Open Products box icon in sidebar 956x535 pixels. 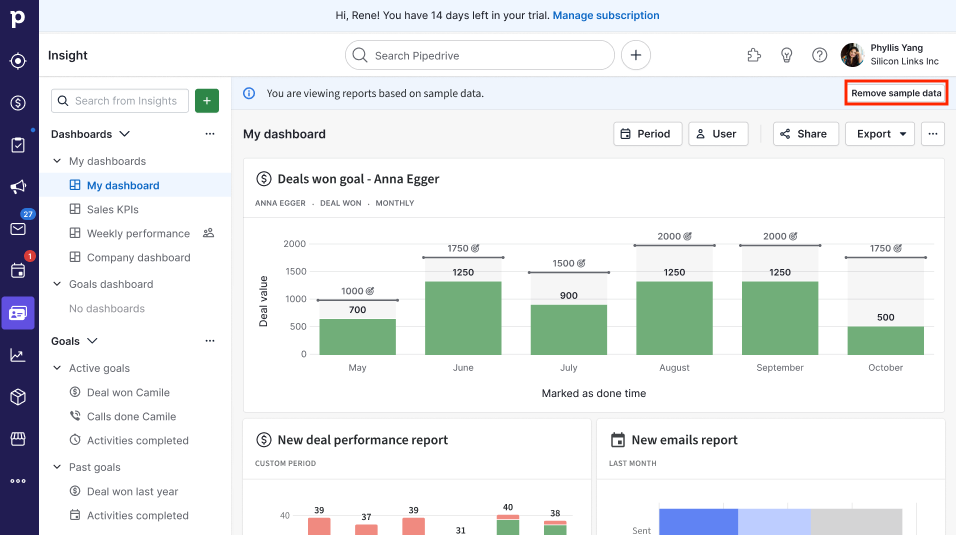click(18, 397)
